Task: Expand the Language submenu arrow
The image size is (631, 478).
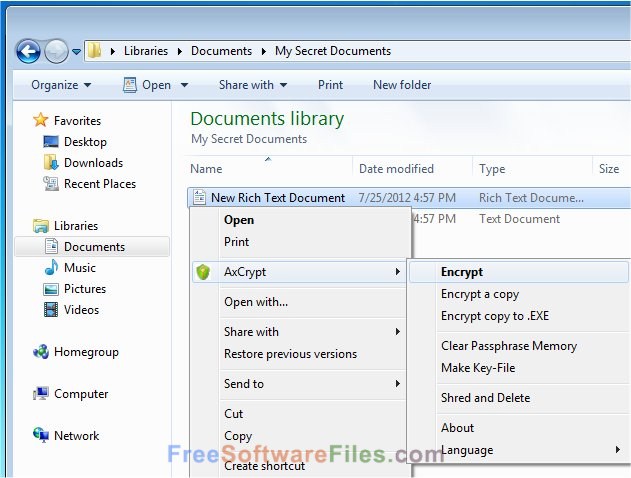Action: point(618,449)
